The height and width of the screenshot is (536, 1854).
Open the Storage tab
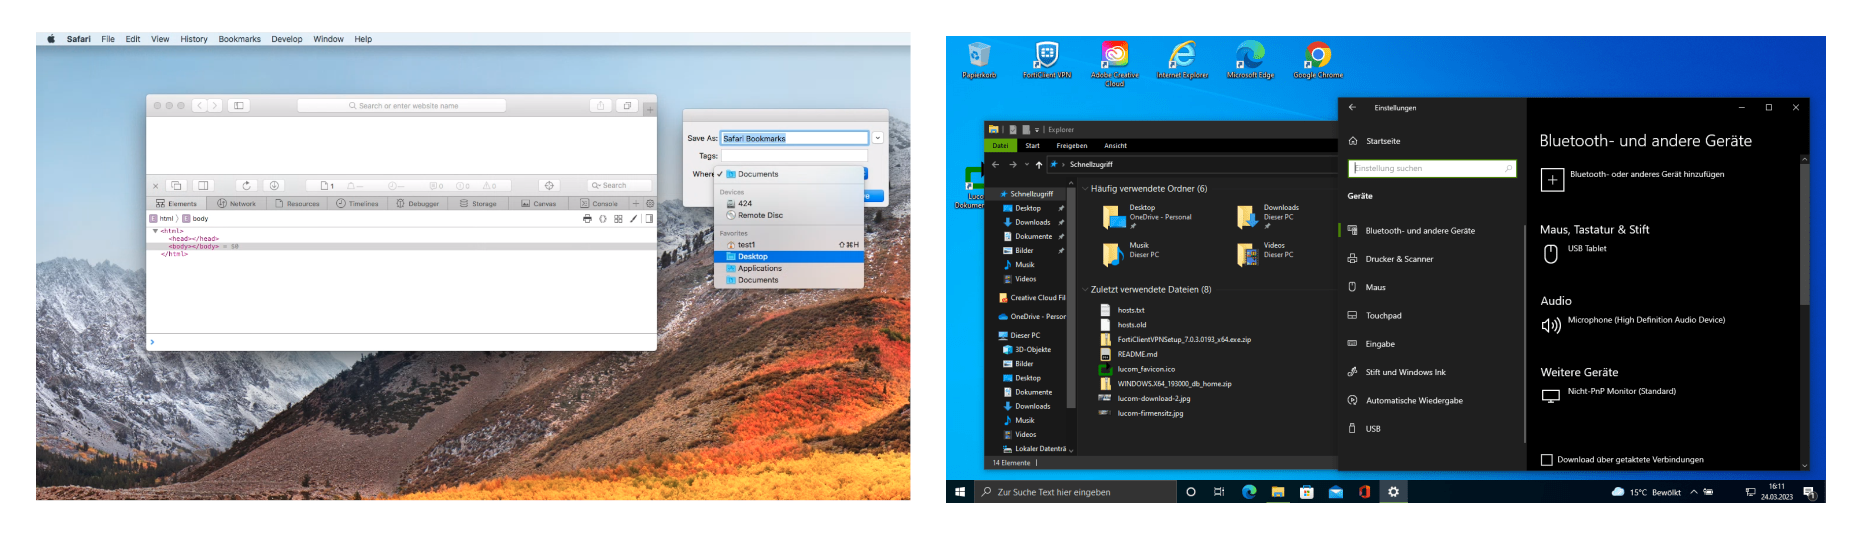pos(478,203)
